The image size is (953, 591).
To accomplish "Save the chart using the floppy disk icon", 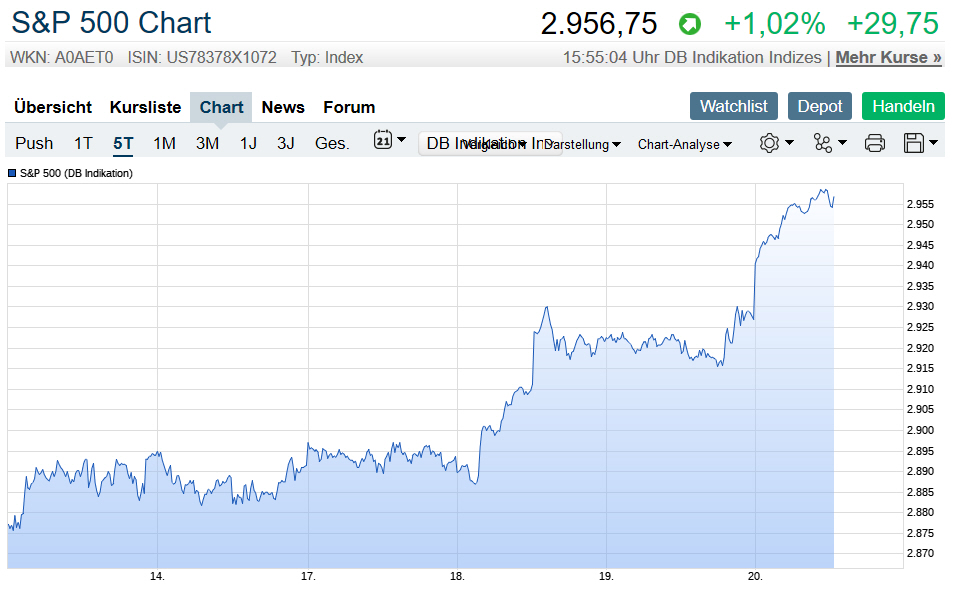I will point(913,143).
